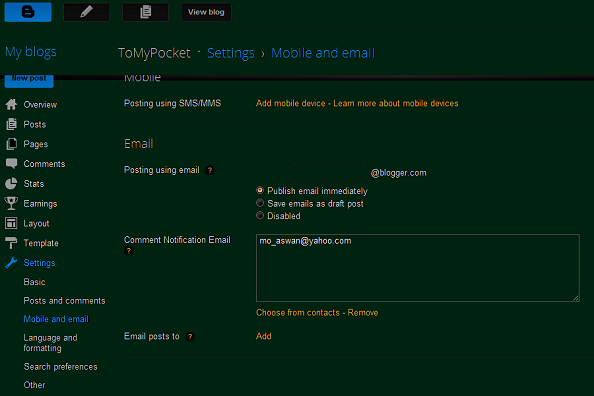Show help for Posting using email

click(x=209, y=170)
